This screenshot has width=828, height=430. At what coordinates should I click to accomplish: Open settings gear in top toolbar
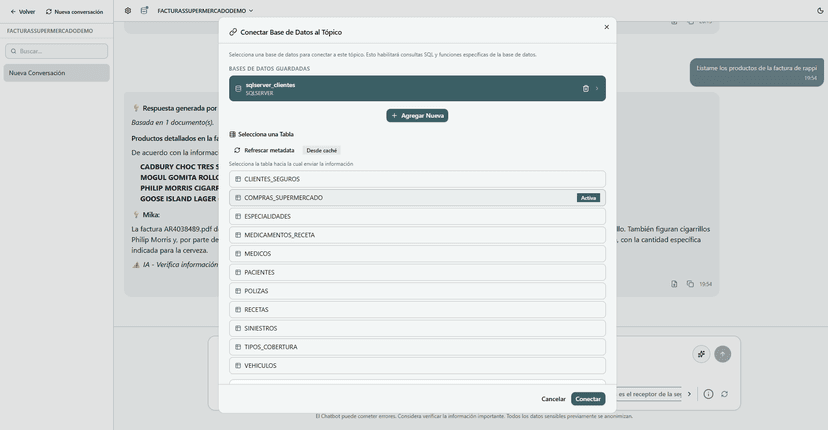pos(128,11)
